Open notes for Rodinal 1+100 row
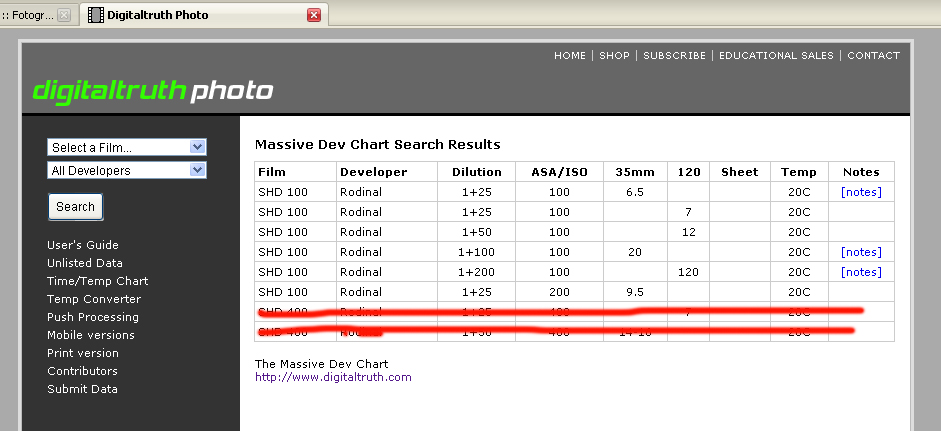This screenshot has height=431, width=941. click(861, 252)
